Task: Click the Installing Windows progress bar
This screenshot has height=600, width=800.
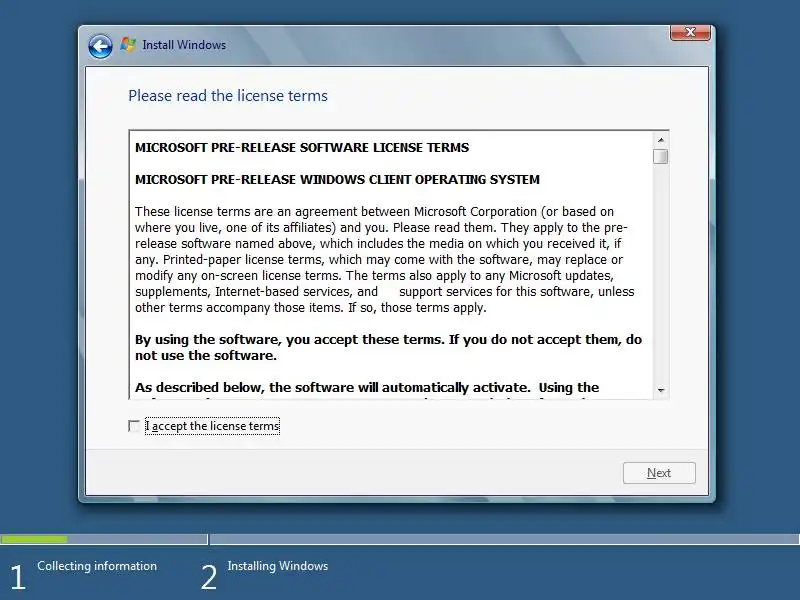Action: (x=505, y=539)
